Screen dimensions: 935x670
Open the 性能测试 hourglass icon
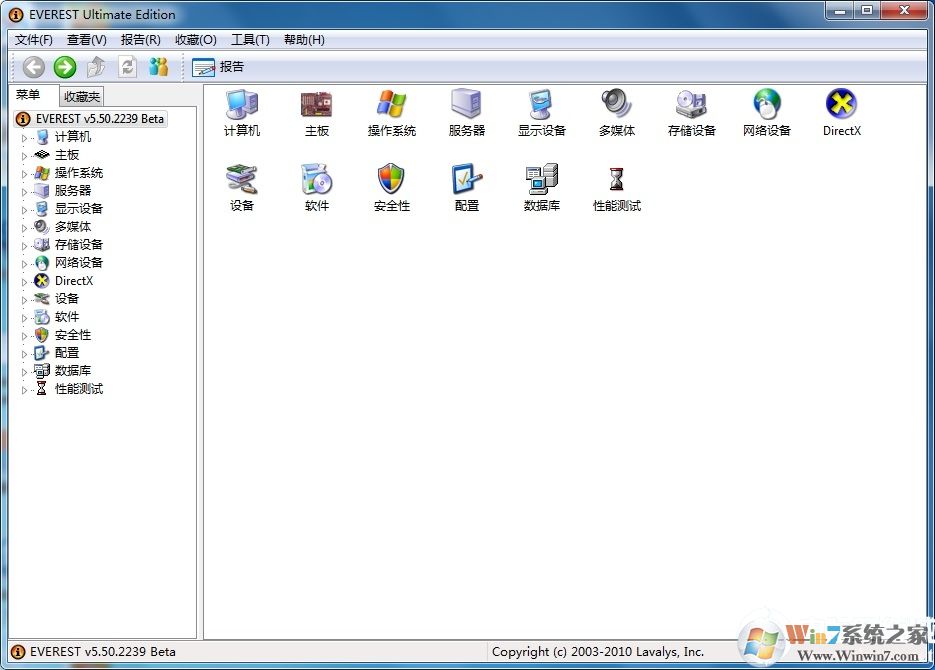click(616, 180)
